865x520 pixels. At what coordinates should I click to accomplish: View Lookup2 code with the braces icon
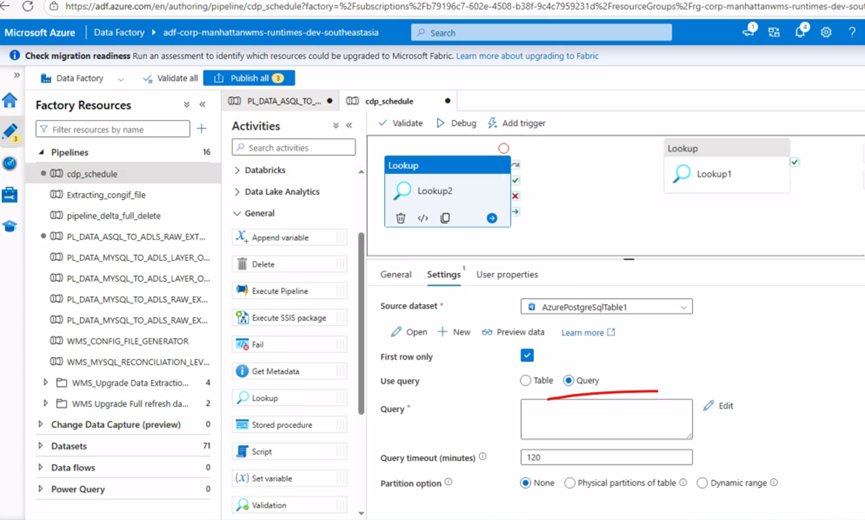point(423,218)
